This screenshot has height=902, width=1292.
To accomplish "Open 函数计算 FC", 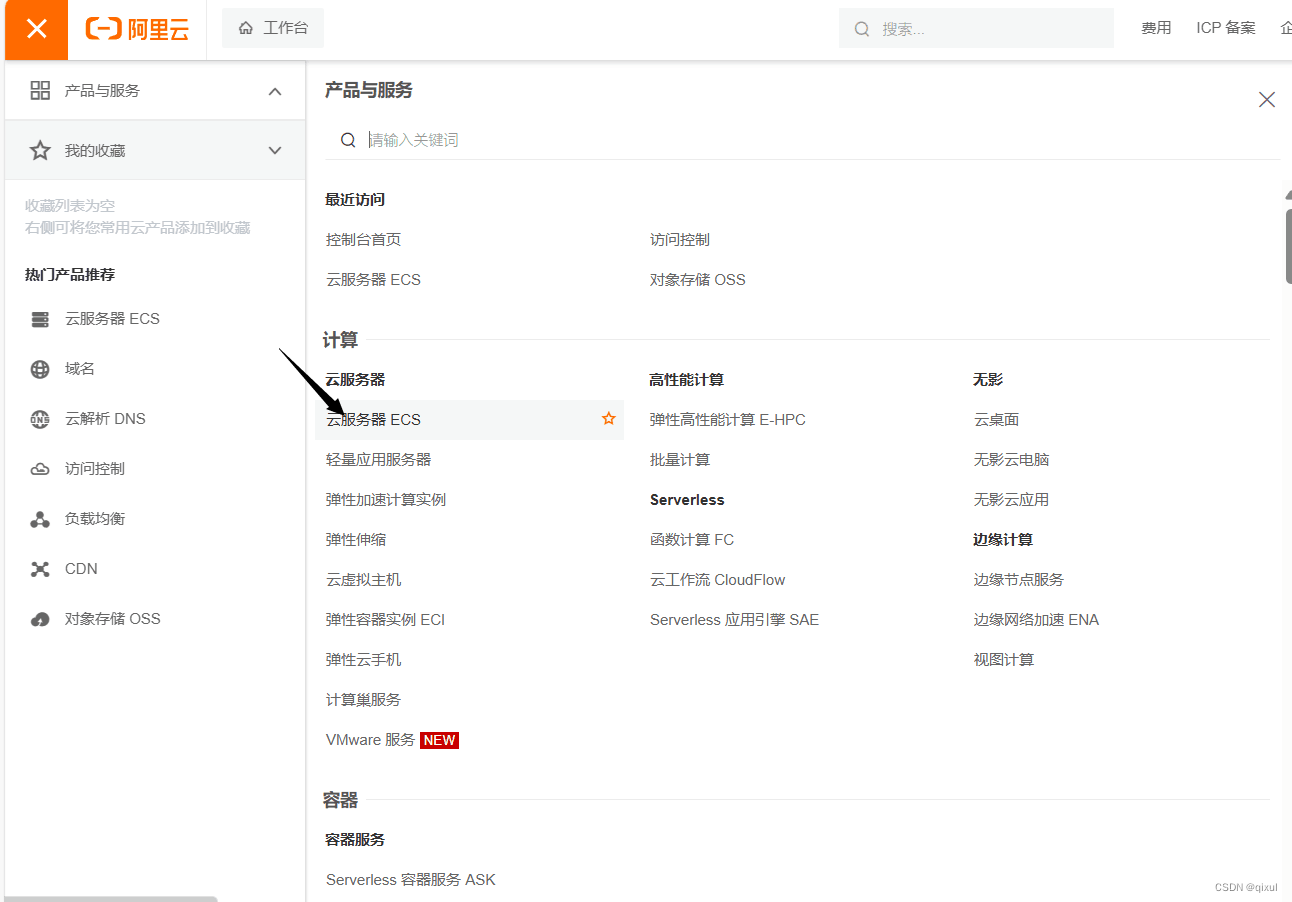I will tap(692, 540).
